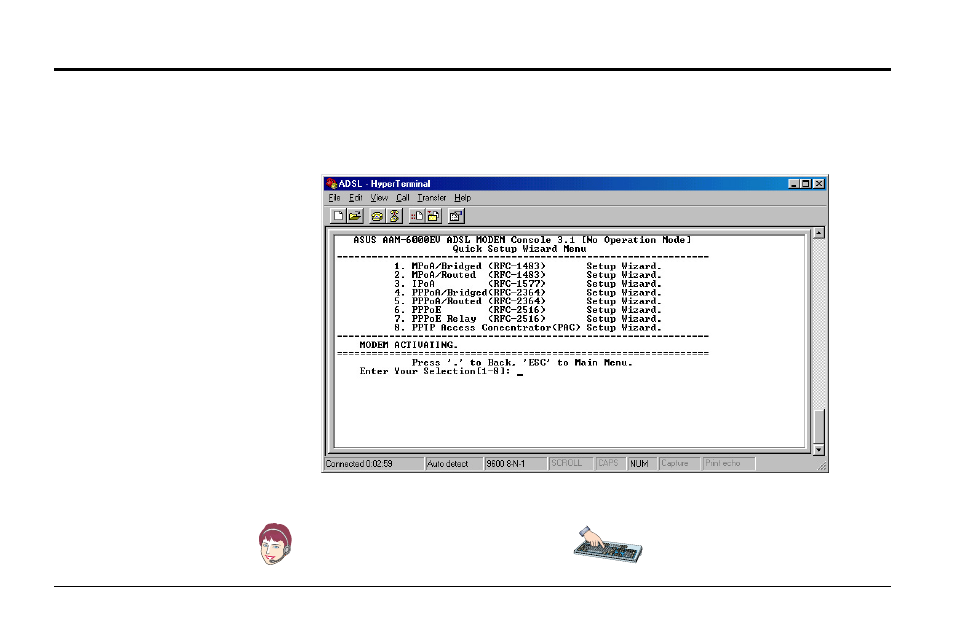
Task: Click the Send file toolbar icon
Action: point(417,216)
